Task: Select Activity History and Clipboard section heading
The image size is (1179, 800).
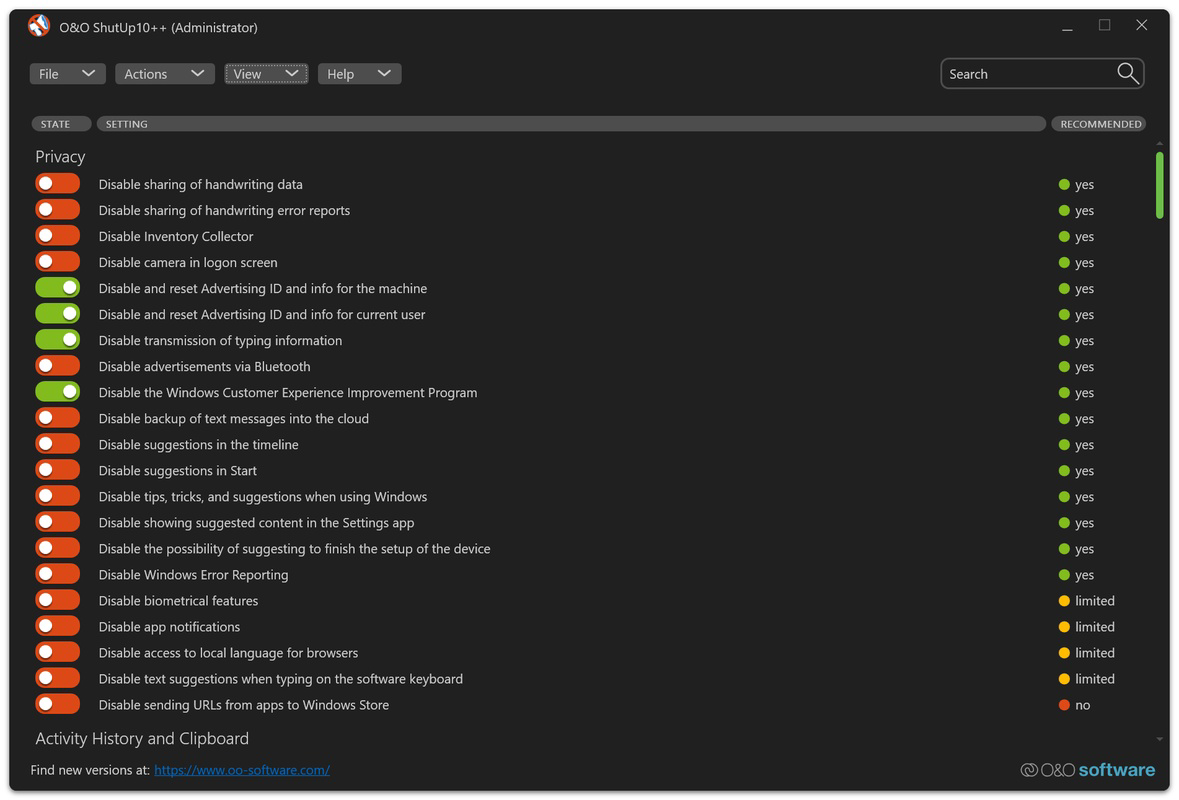Action: (142, 738)
